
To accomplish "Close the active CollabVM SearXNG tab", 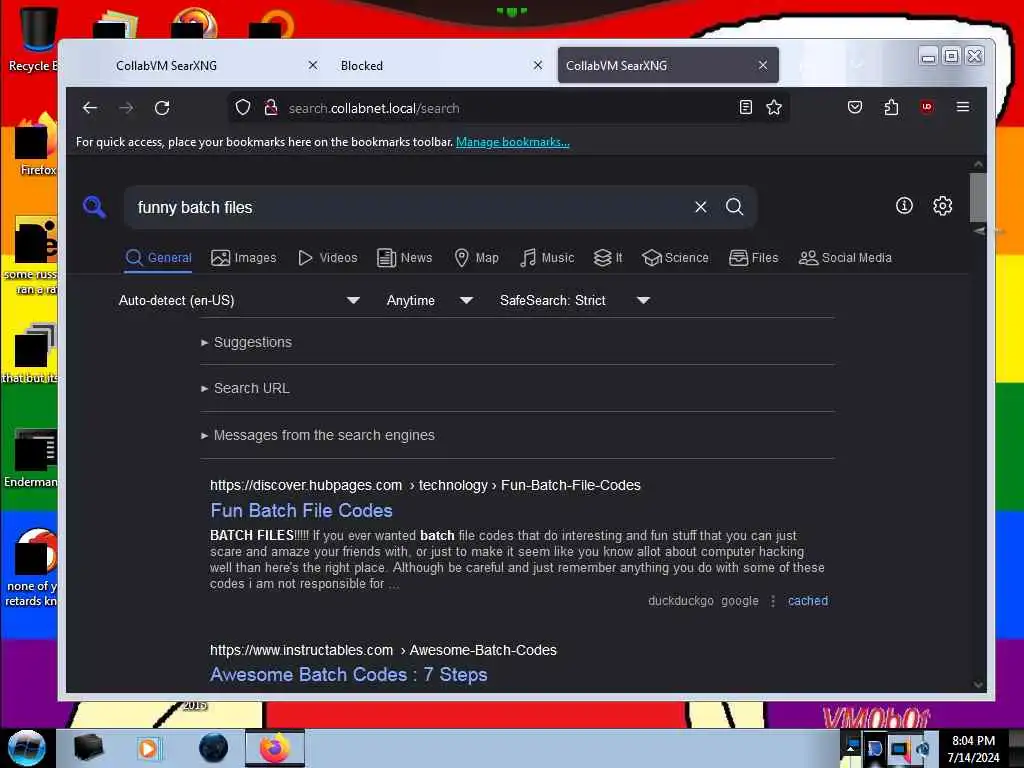I will pos(763,65).
